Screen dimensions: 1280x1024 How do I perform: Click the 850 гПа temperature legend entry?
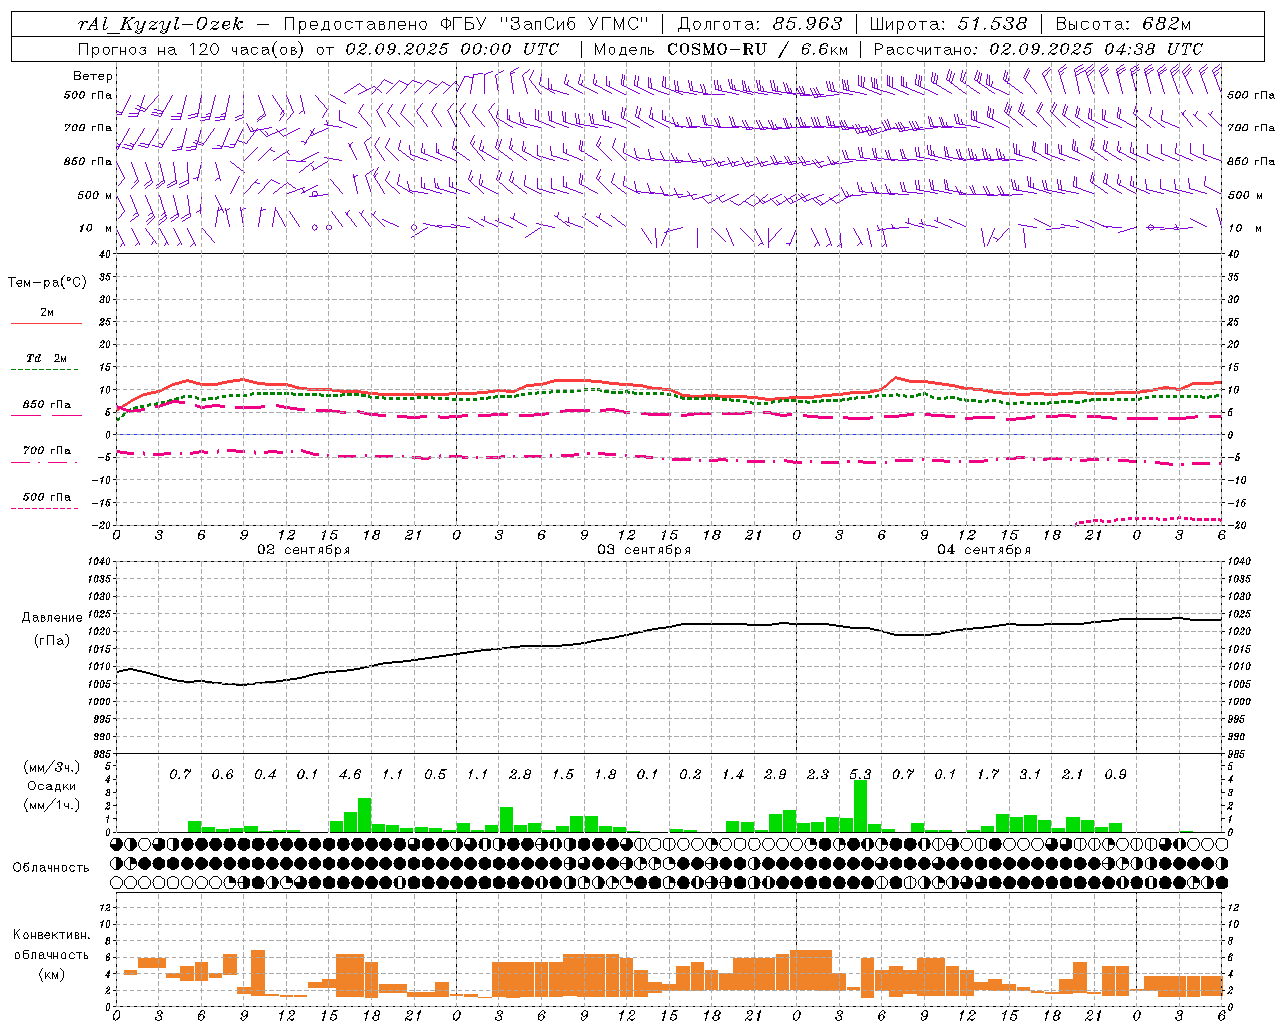pos(47,405)
